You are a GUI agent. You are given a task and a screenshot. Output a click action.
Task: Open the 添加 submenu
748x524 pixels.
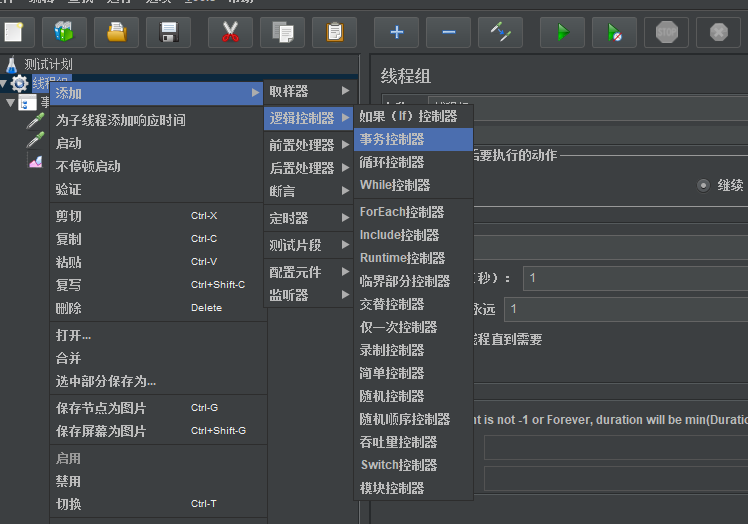pyautogui.click(x=157, y=93)
